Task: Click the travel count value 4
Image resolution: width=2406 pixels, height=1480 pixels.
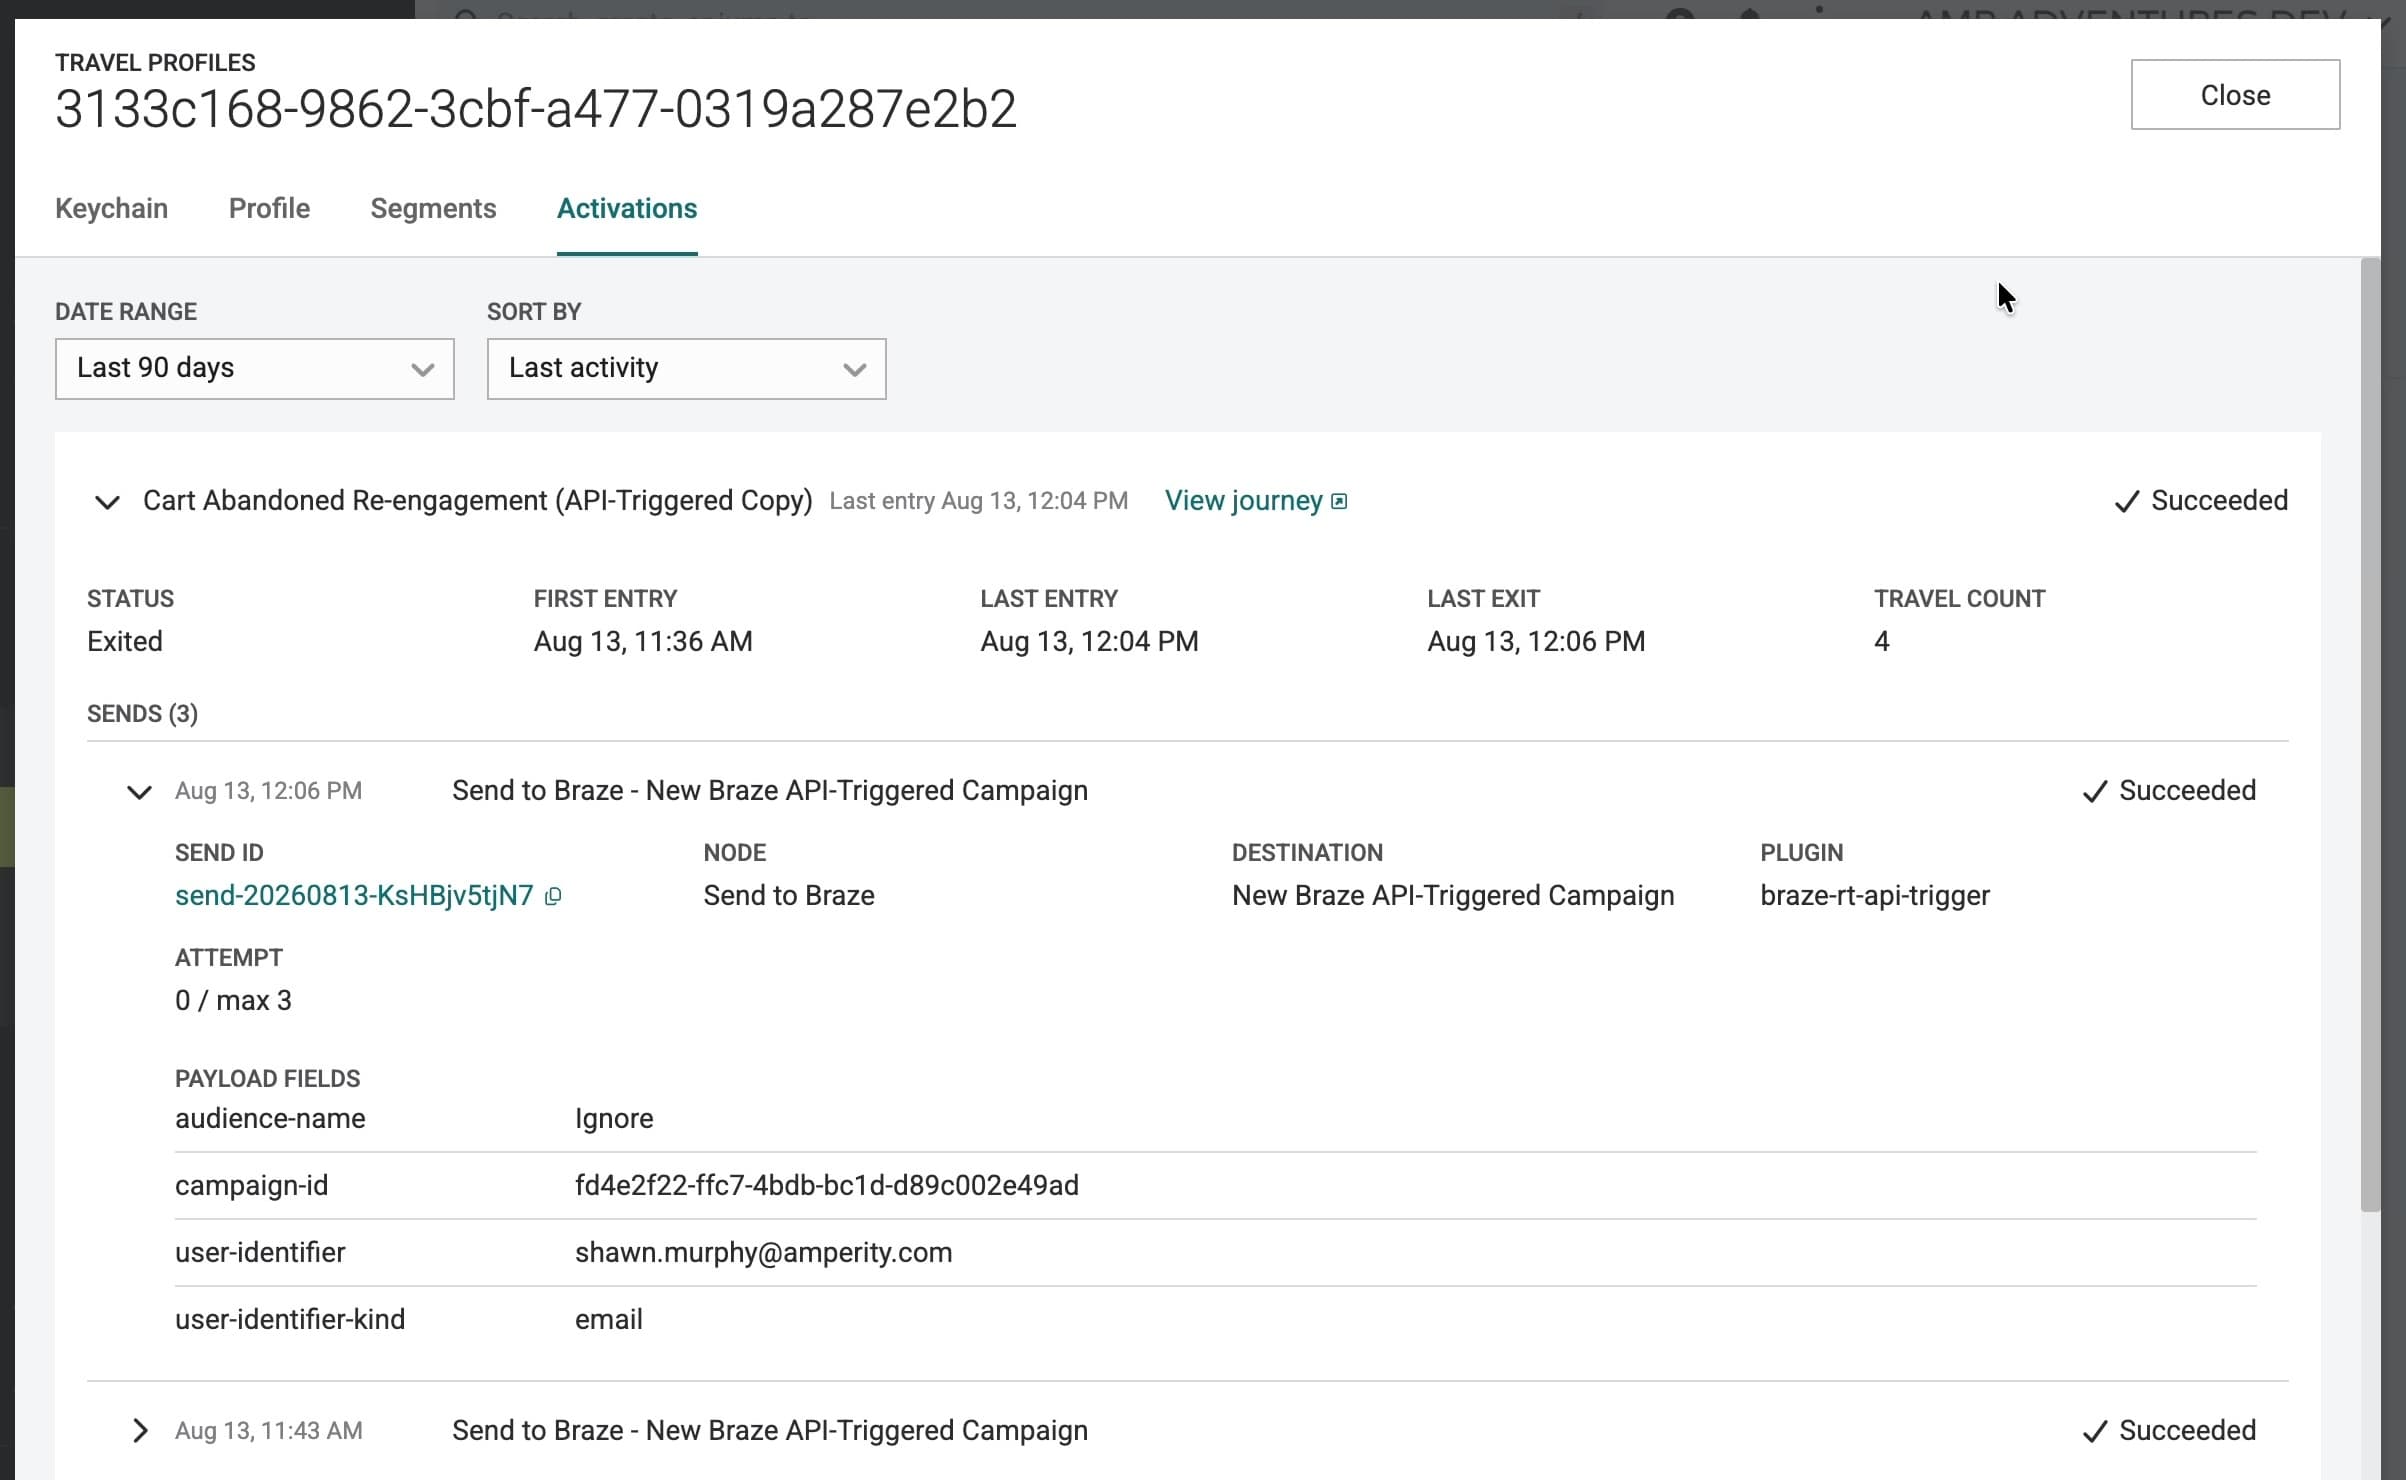Action: (1881, 641)
